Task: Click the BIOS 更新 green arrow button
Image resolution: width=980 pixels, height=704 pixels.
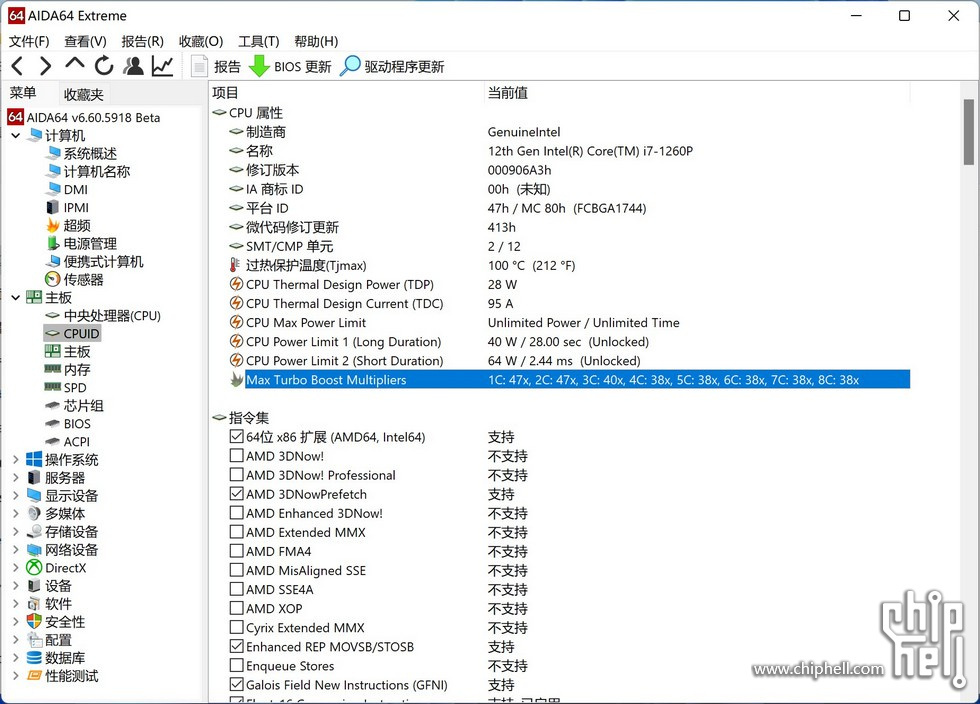Action: (290, 66)
